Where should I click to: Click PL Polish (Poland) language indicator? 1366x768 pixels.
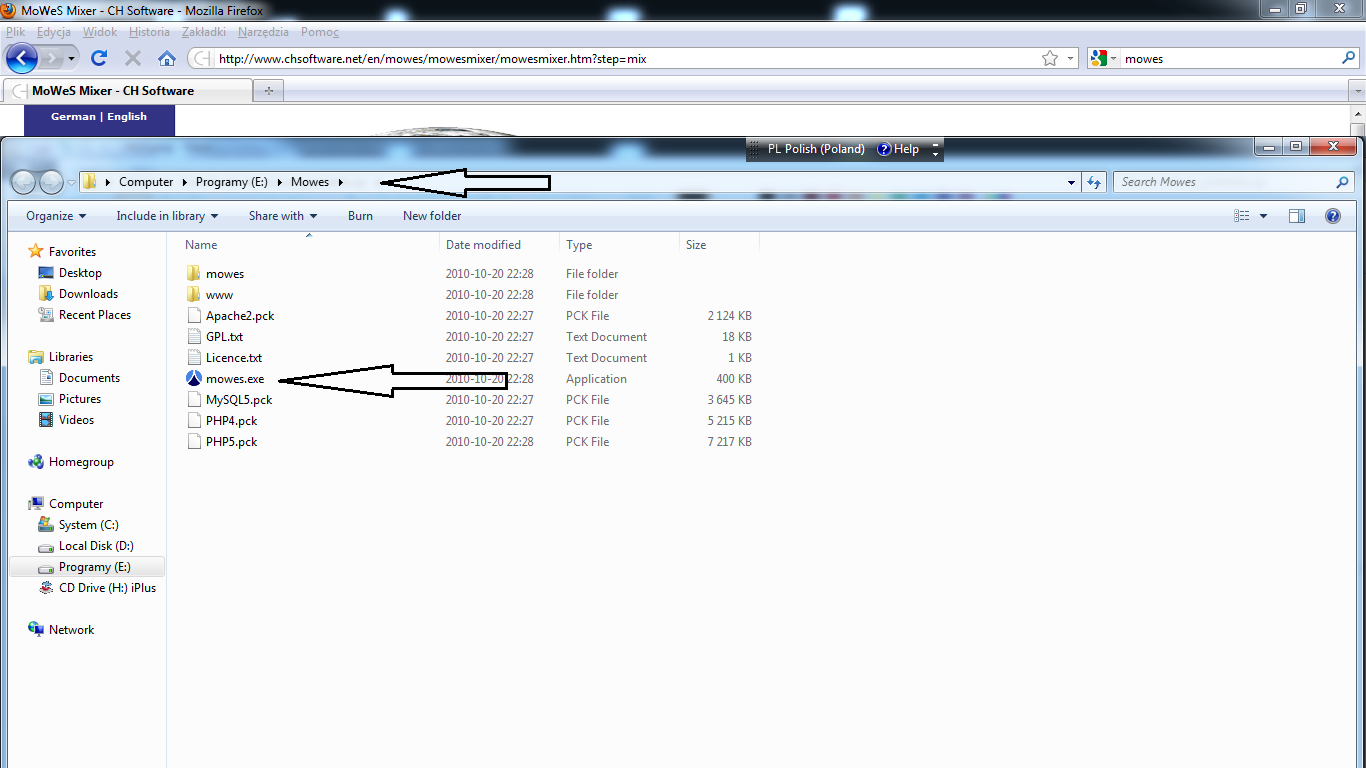point(816,149)
